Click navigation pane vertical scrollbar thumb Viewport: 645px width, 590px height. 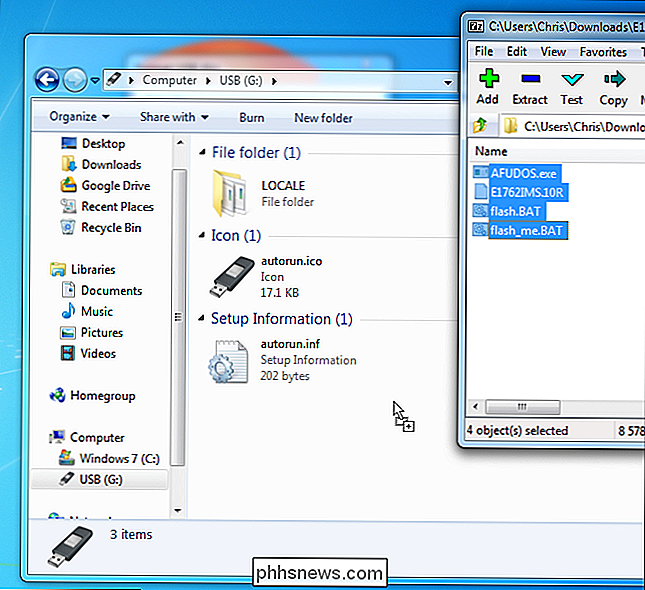179,317
